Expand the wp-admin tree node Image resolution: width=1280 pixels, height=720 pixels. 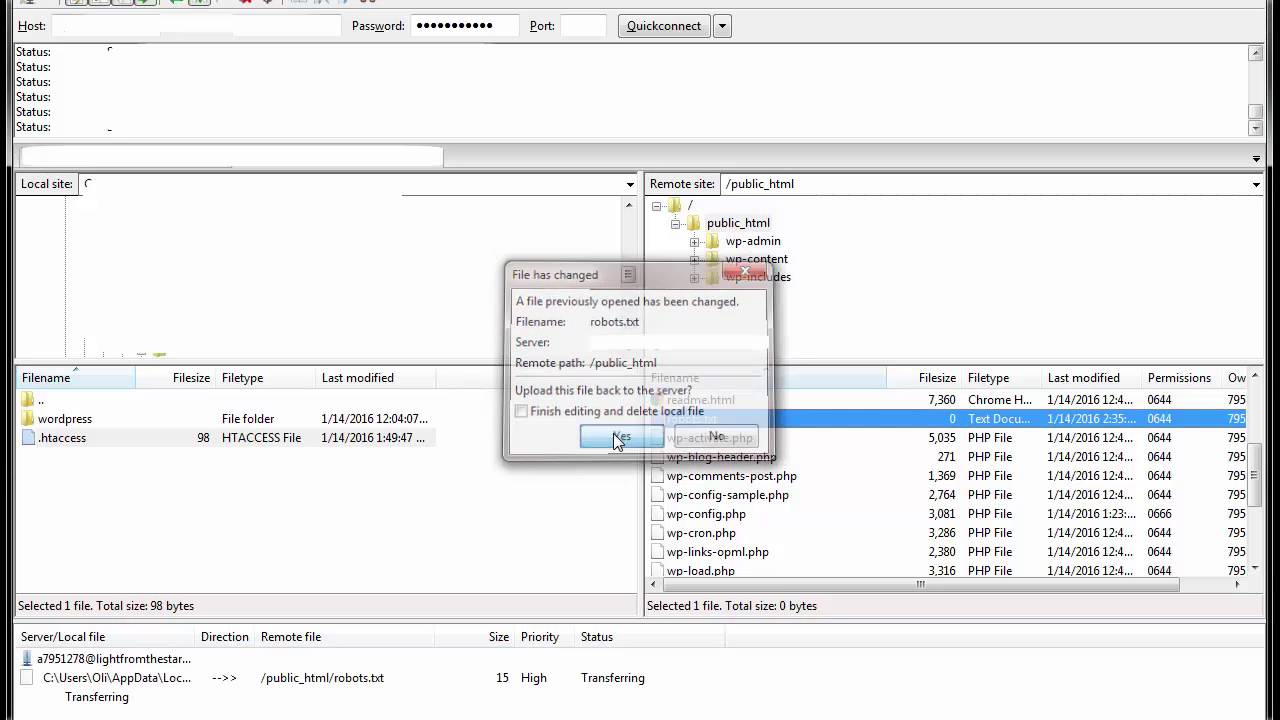click(695, 242)
